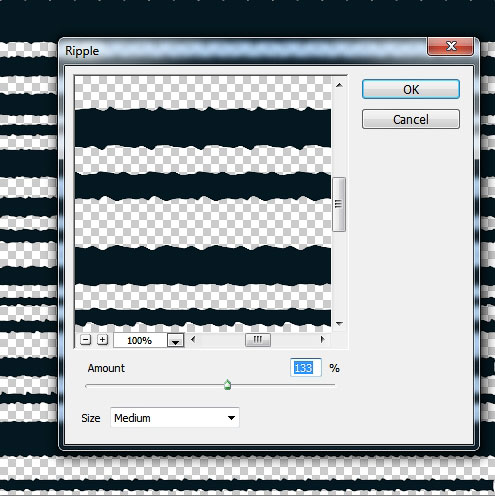Click the vertical preview scrollbar thumb
Image resolution: width=495 pixels, height=496 pixels.
339,204
